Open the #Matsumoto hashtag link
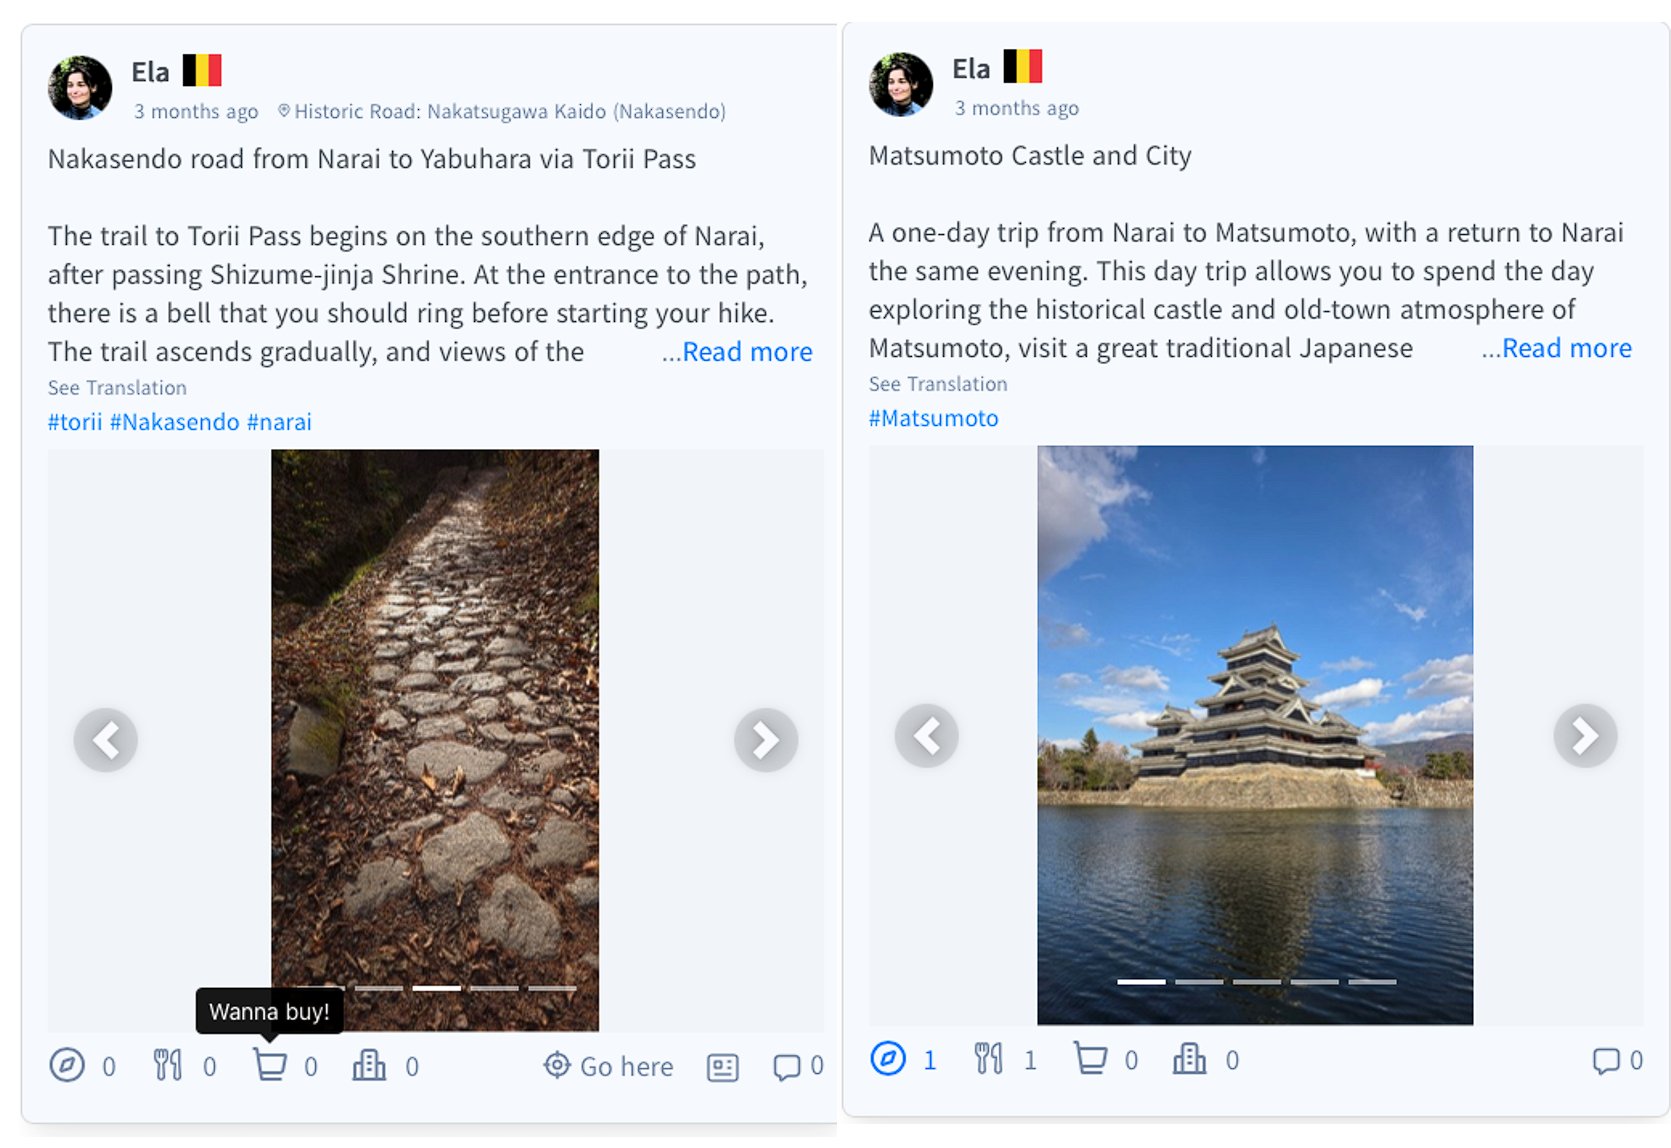 934,418
